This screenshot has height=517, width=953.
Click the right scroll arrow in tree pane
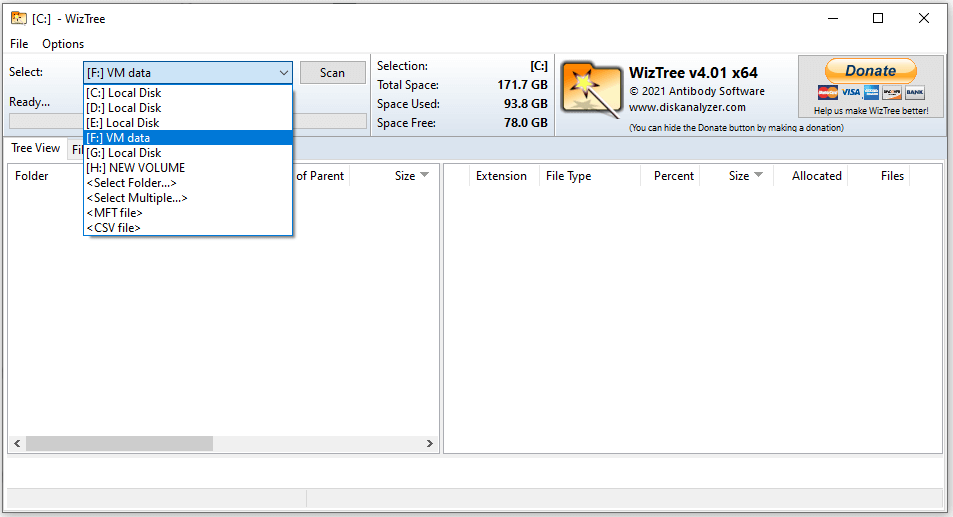tap(430, 443)
